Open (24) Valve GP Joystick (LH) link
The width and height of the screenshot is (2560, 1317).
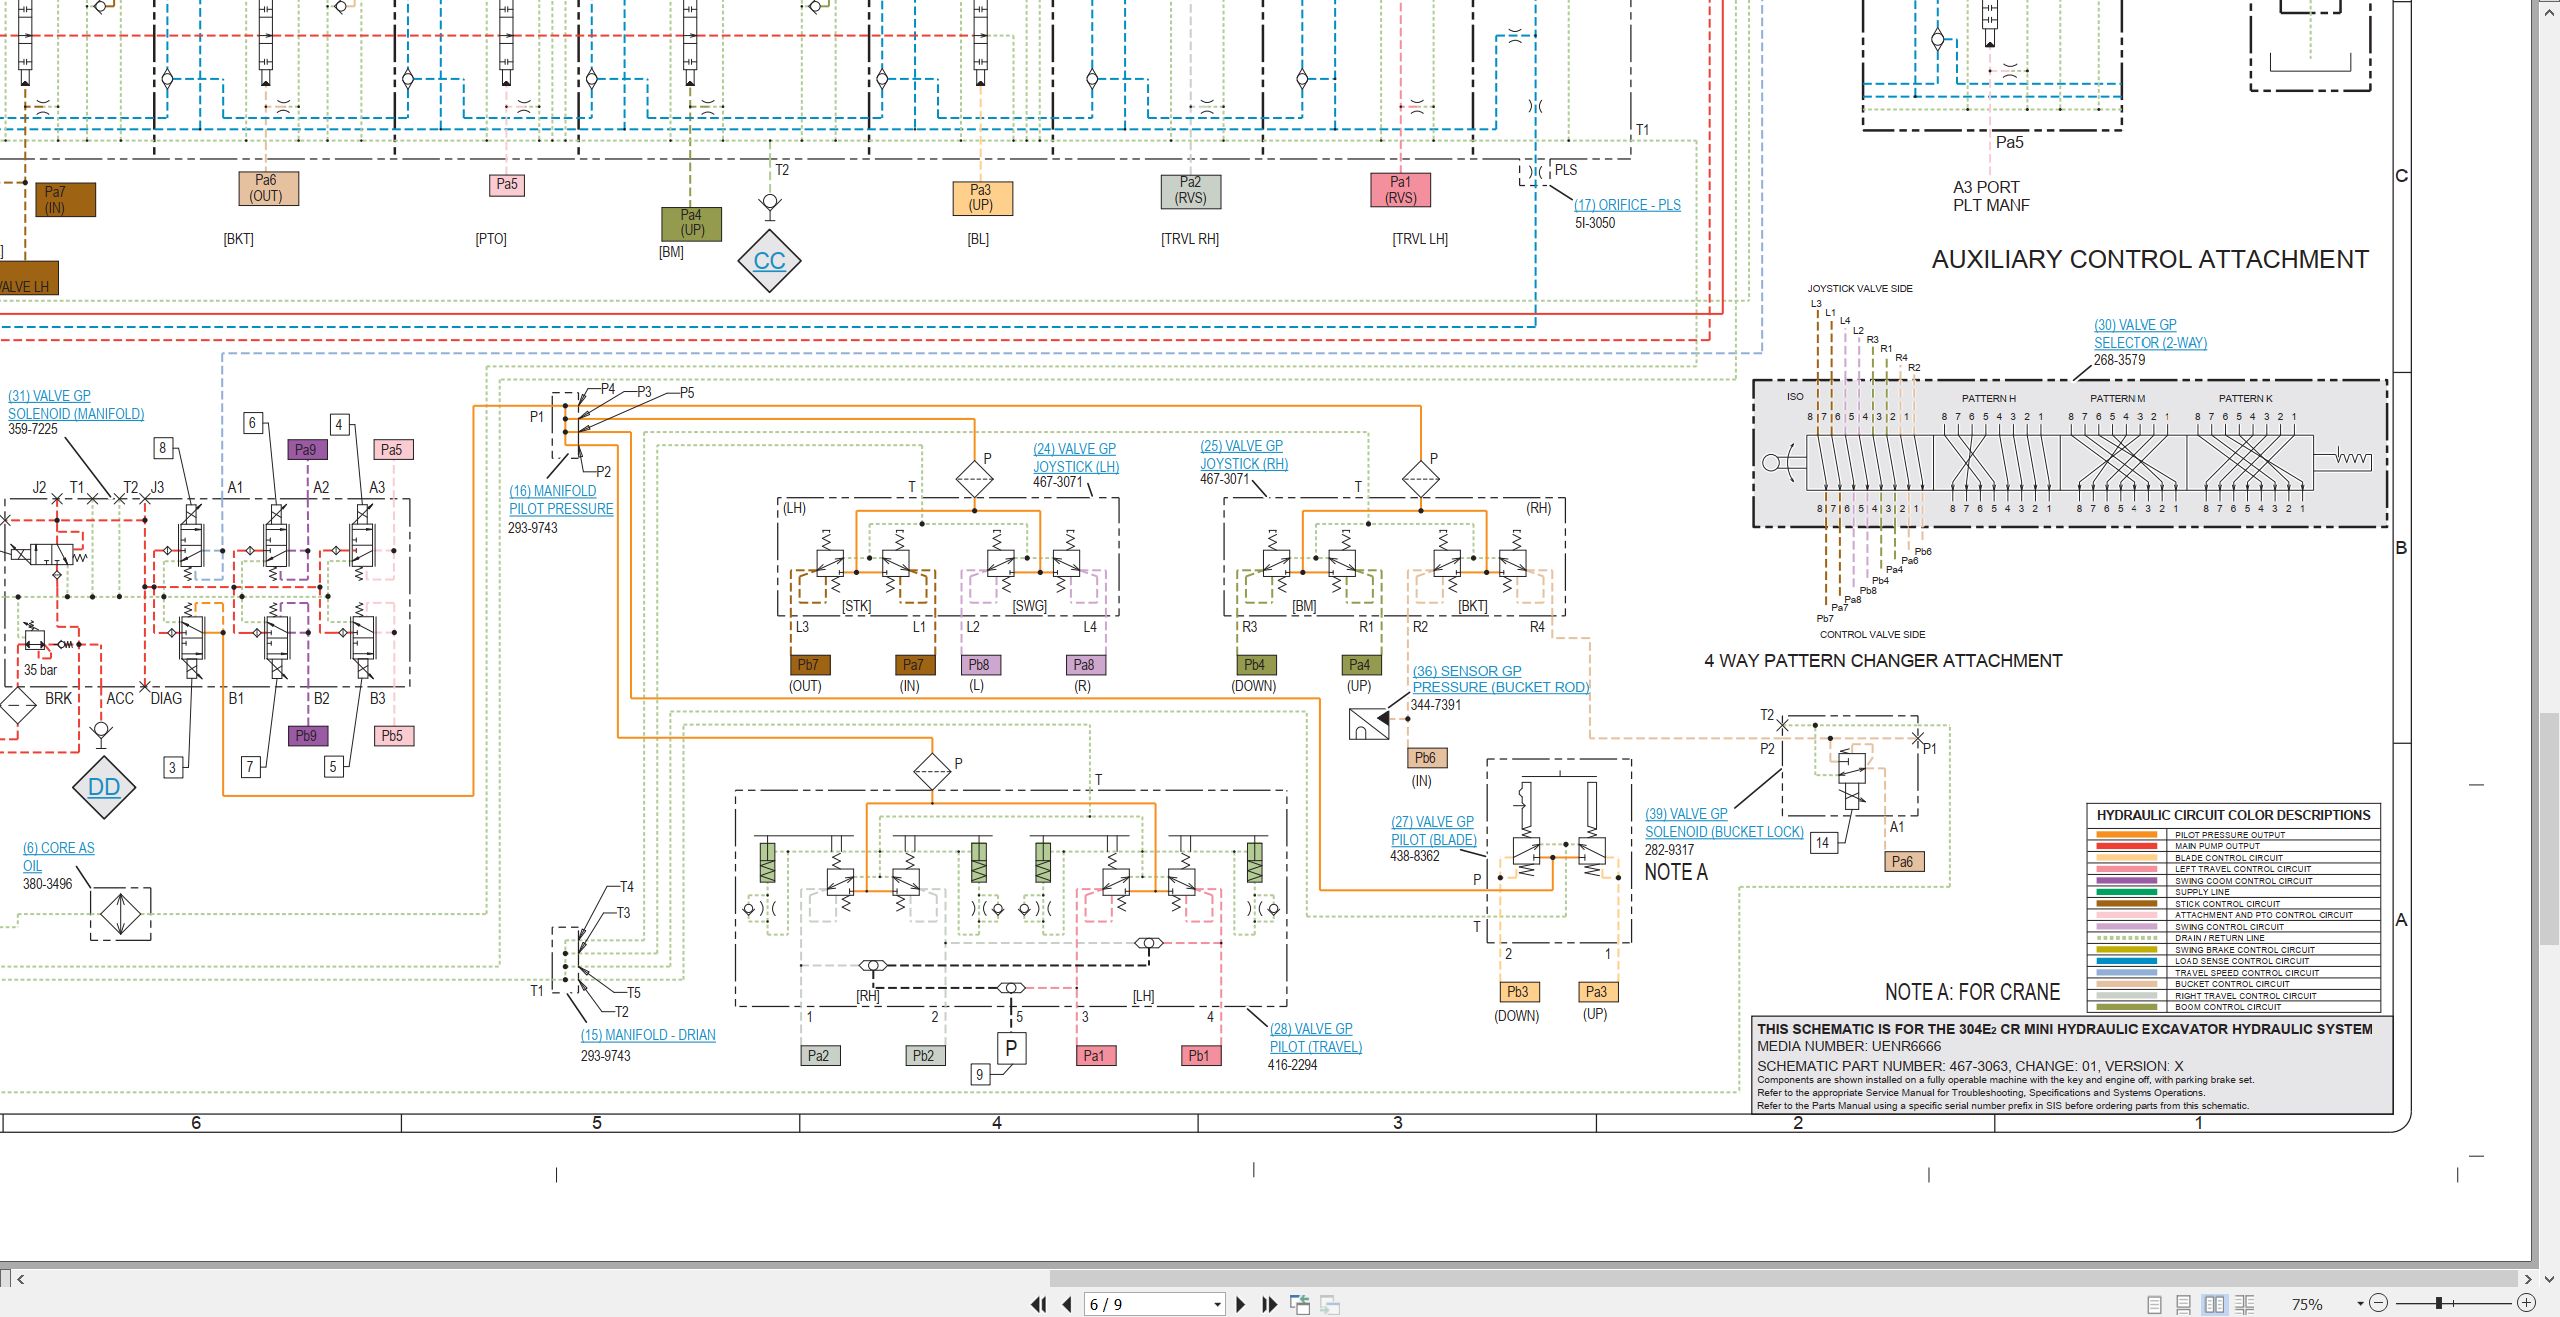pyautogui.click(x=1076, y=458)
